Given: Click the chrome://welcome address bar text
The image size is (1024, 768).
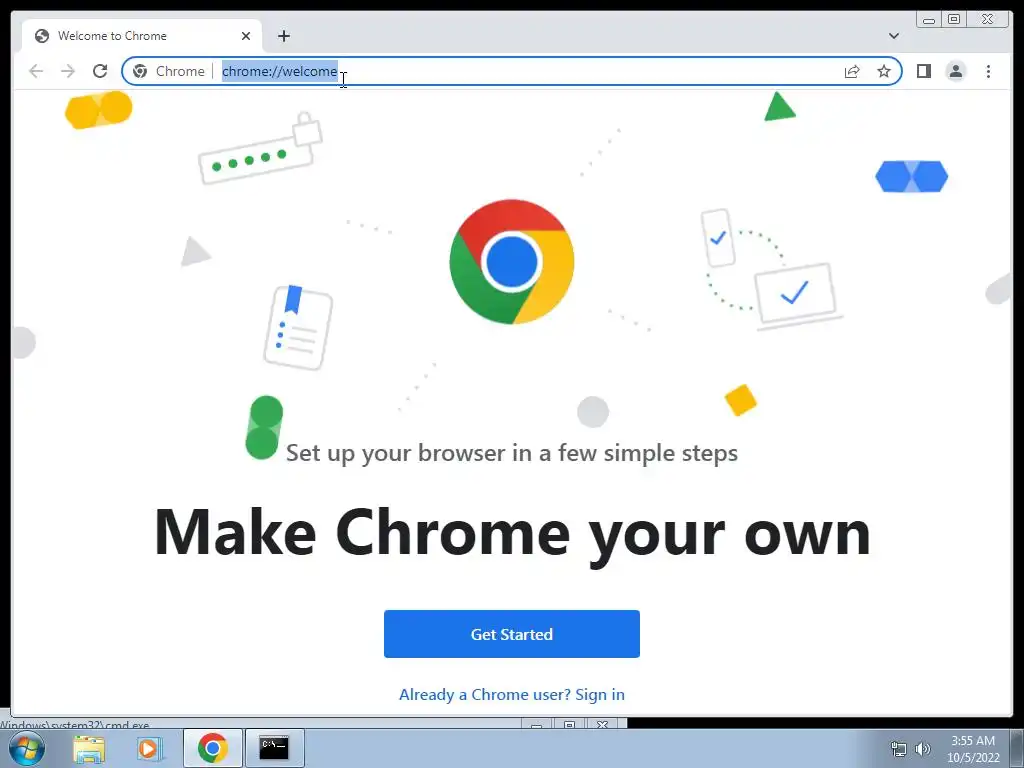Looking at the screenshot, I should point(280,71).
